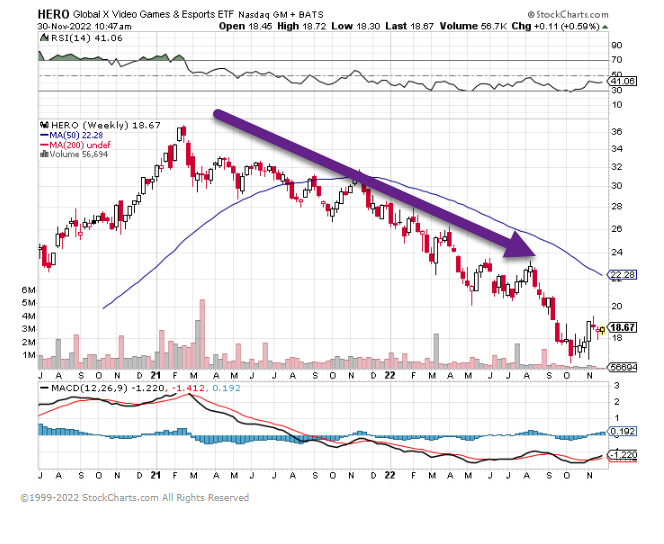Click the MACD(12,26,9) -1.220 legend
The height and width of the screenshot is (544, 664).
coord(103,388)
